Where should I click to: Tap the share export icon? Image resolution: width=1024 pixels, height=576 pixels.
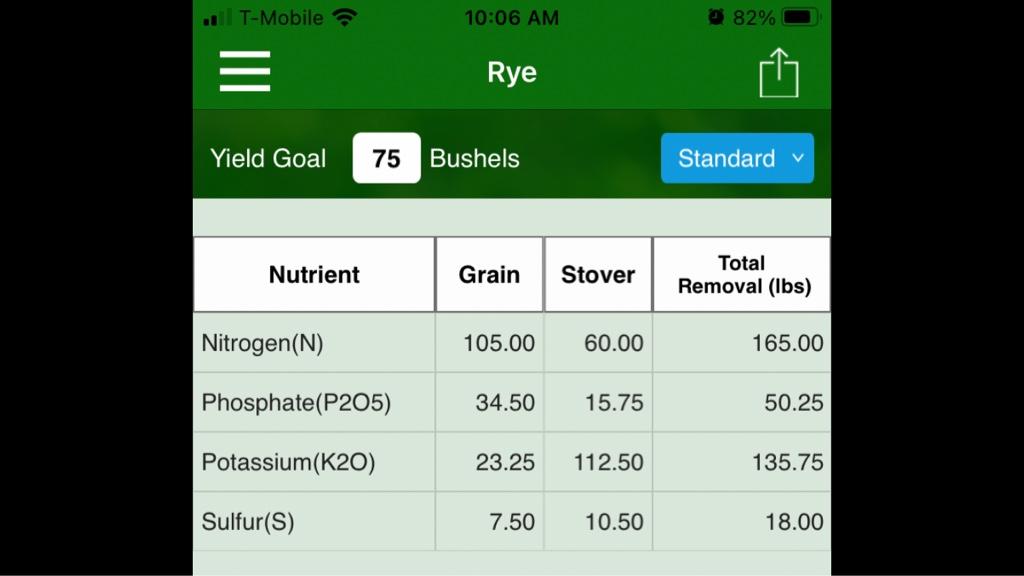pyautogui.click(x=778, y=72)
